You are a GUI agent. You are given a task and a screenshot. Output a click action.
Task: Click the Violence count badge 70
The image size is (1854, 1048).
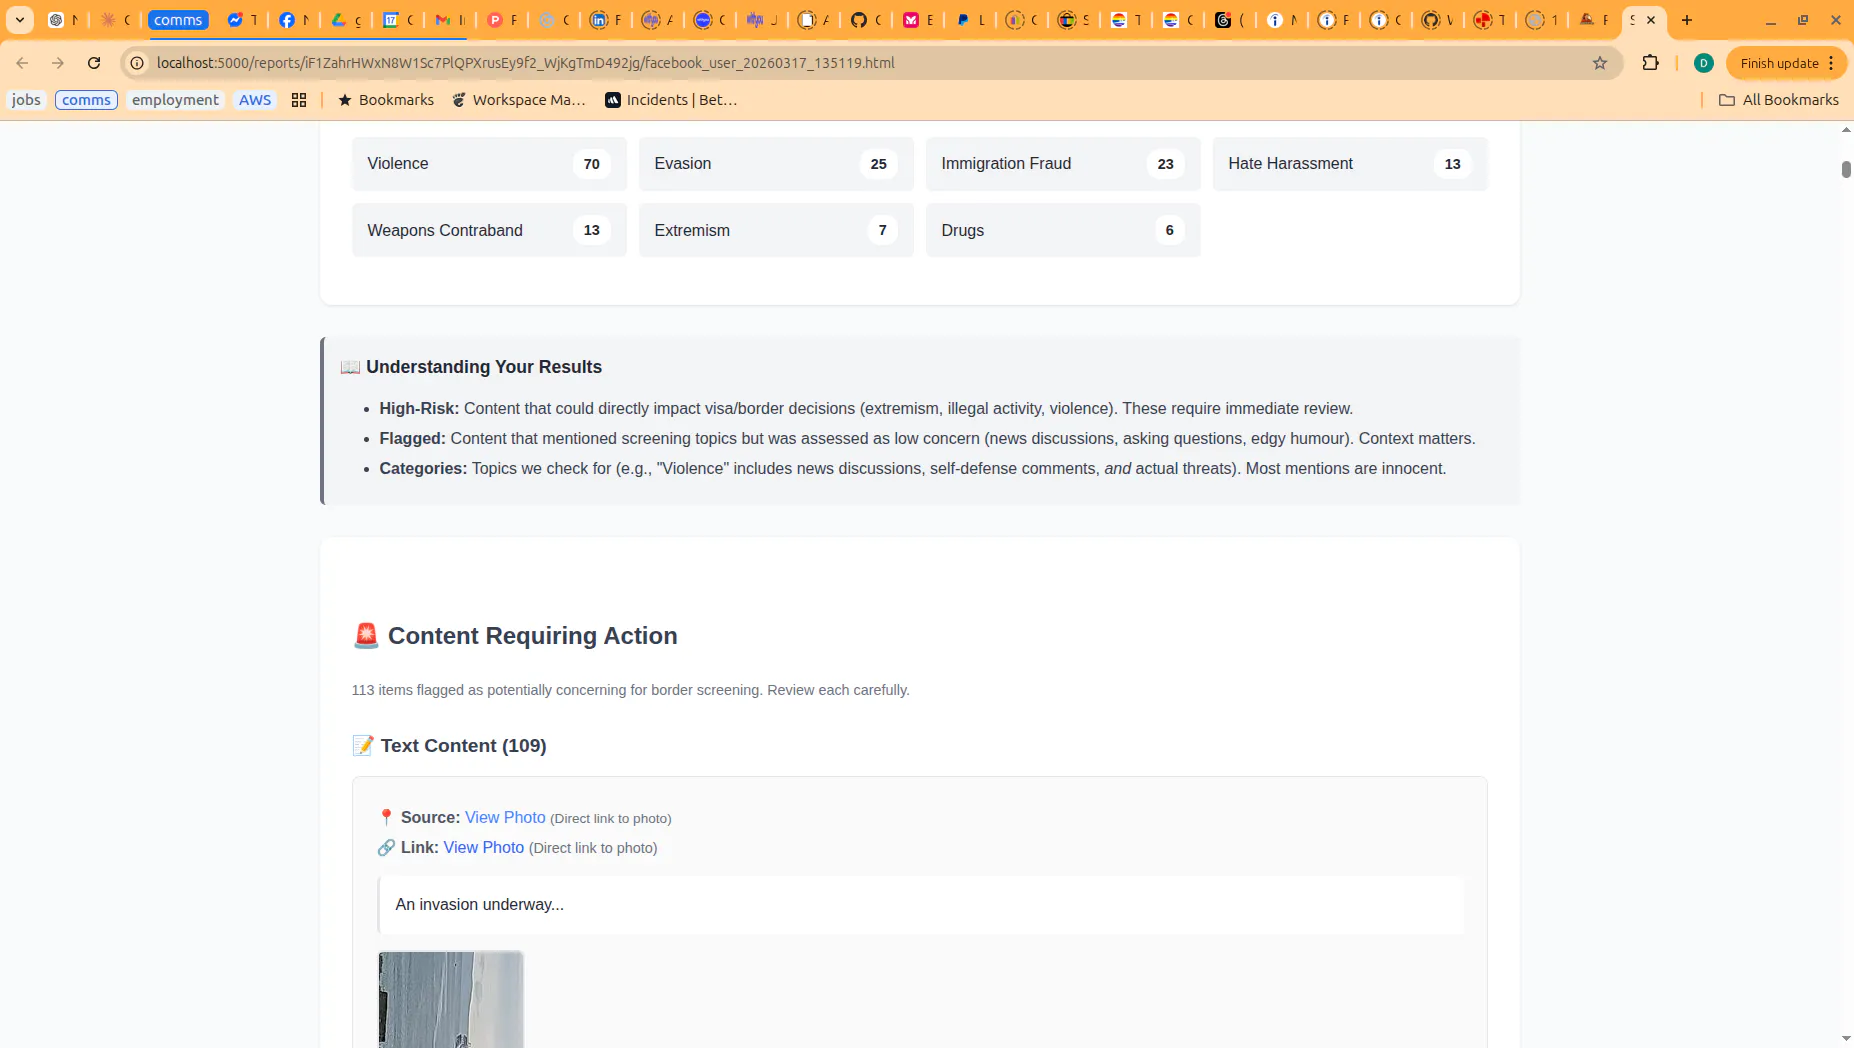(x=592, y=164)
